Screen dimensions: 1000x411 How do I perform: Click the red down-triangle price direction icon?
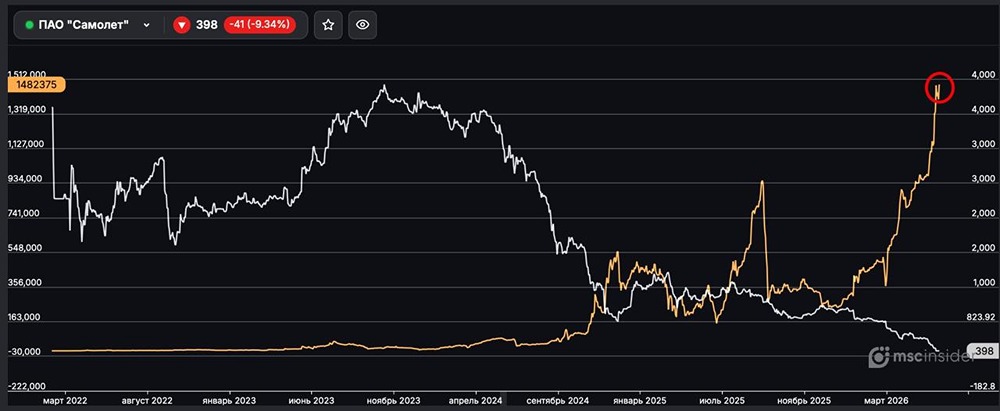pyautogui.click(x=182, y=25)
